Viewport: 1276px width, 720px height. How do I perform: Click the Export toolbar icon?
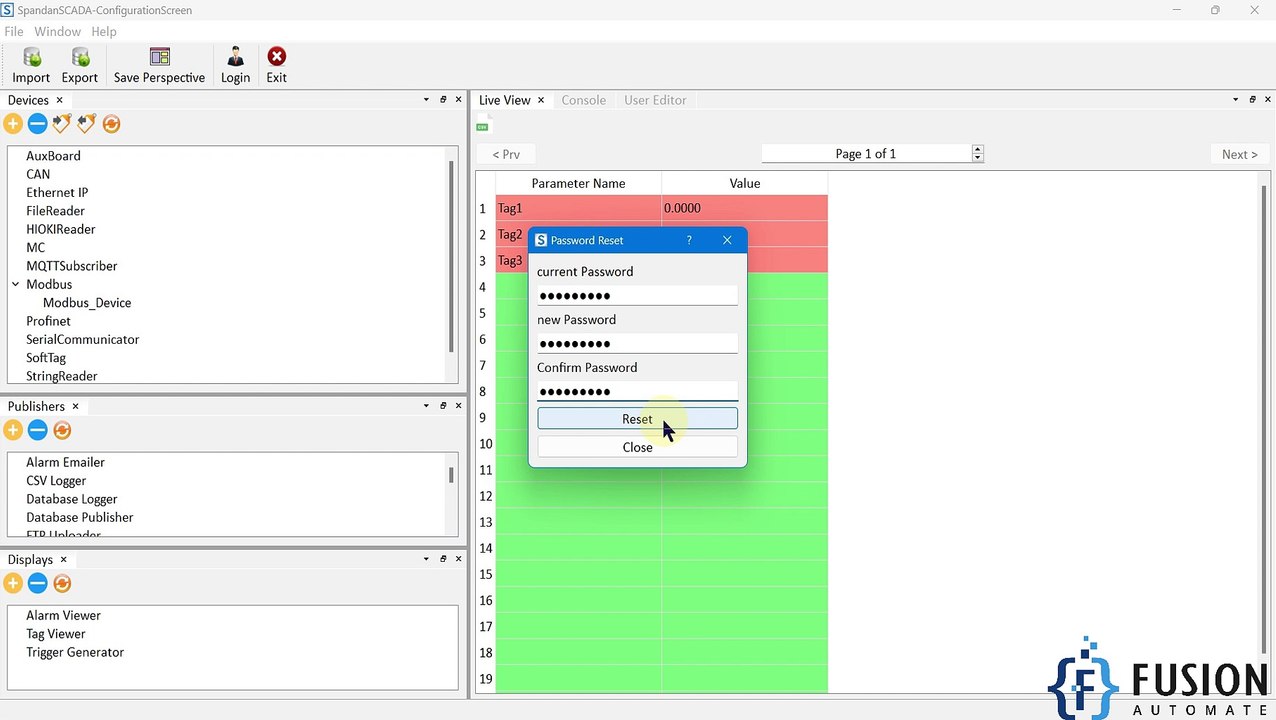(80, 66)
